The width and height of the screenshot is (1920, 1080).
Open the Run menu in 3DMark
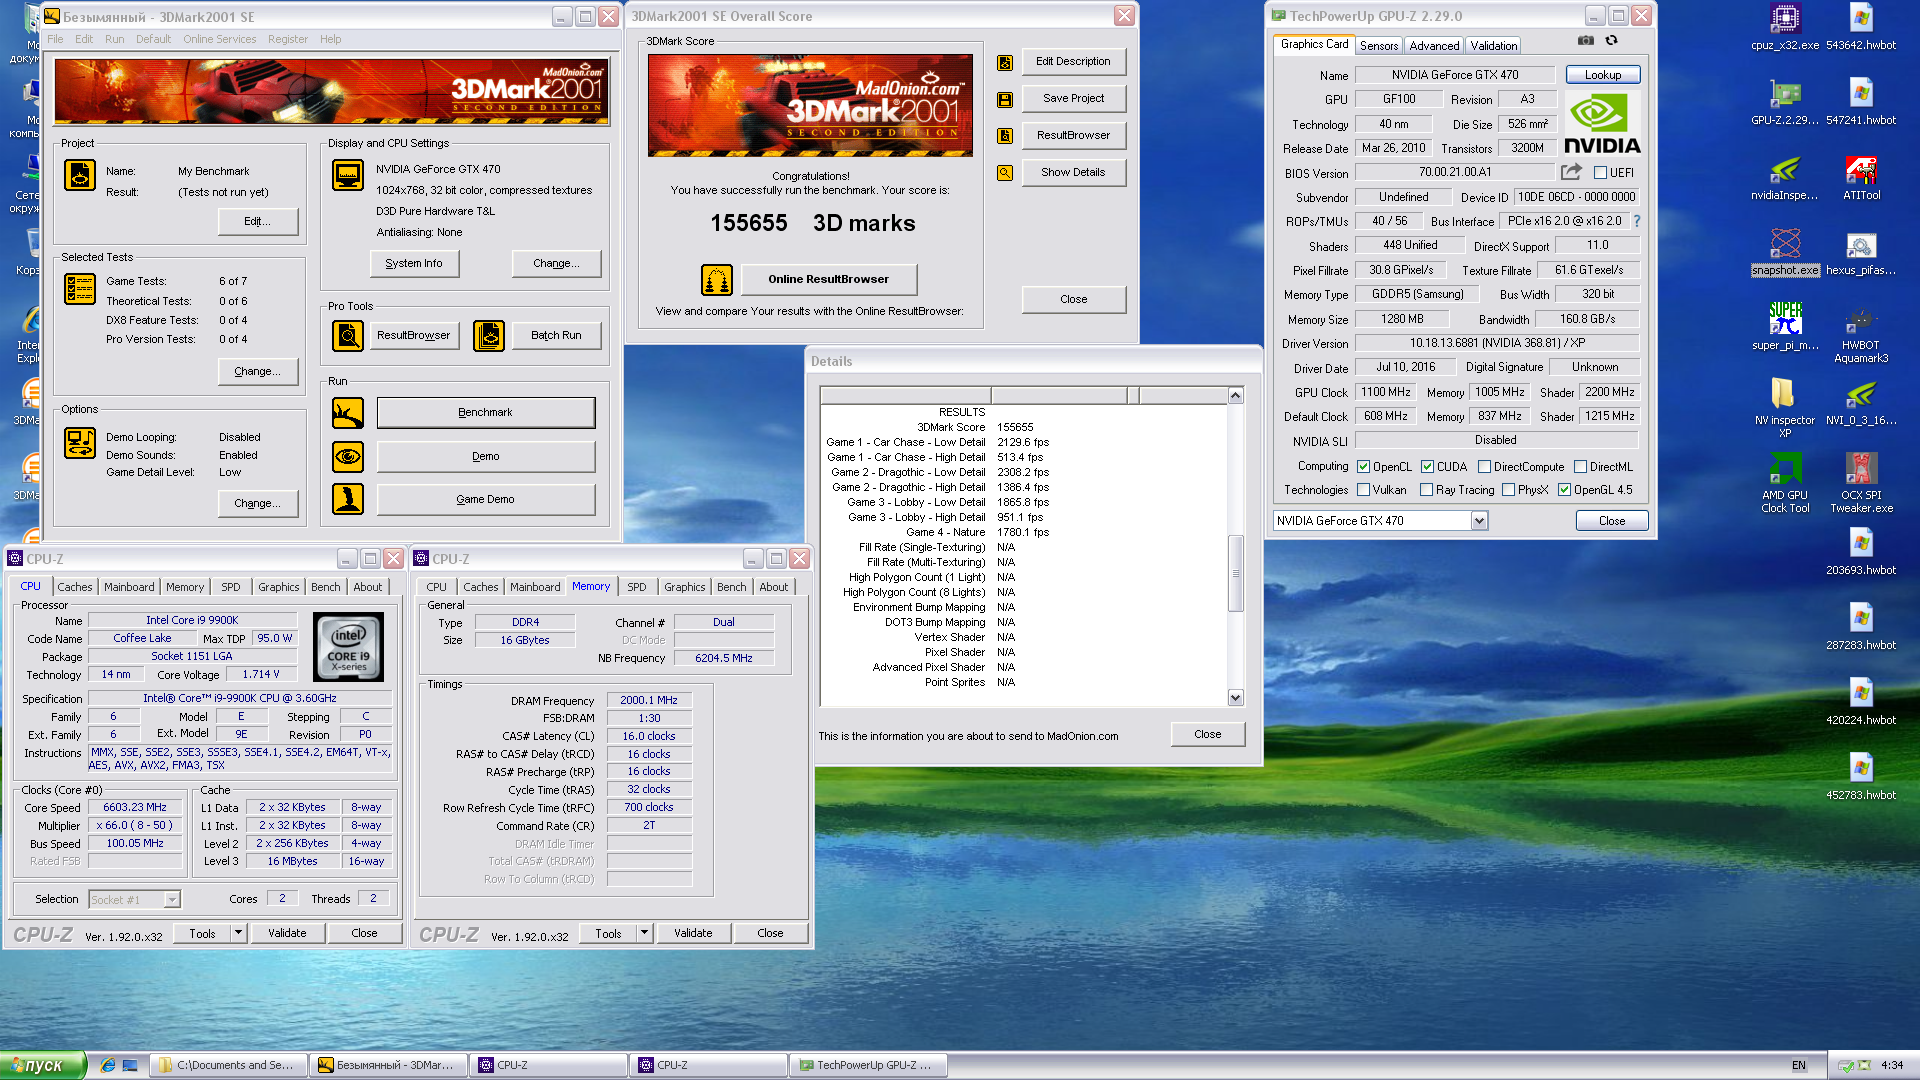click(x=114, y=39)
